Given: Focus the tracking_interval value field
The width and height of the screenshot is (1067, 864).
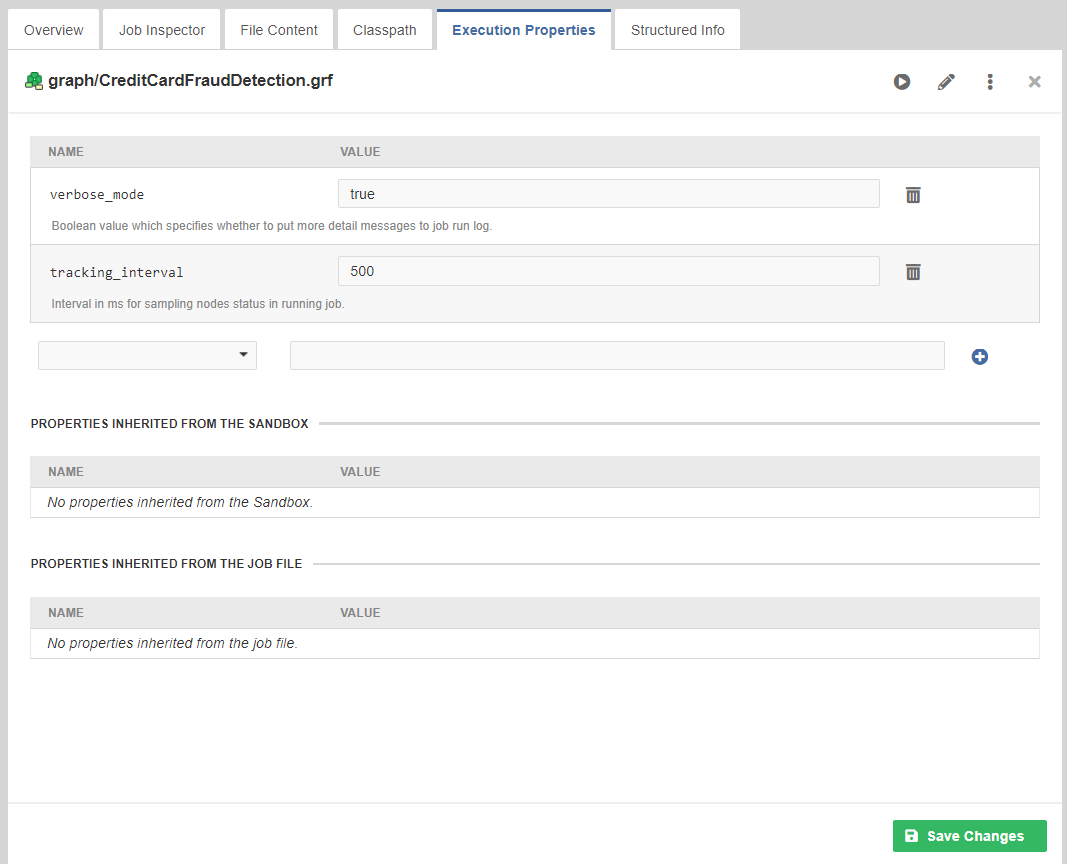Looking at the screenshot, I should (608, 271).
